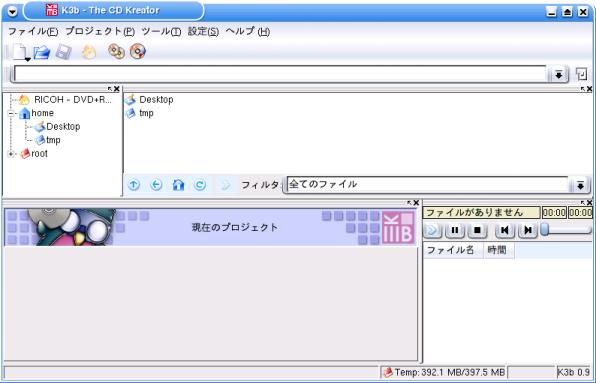The height and width of the screenshot is (383, 596).
Task: Select the root folder in tree
Action: [x=34, y=154]
